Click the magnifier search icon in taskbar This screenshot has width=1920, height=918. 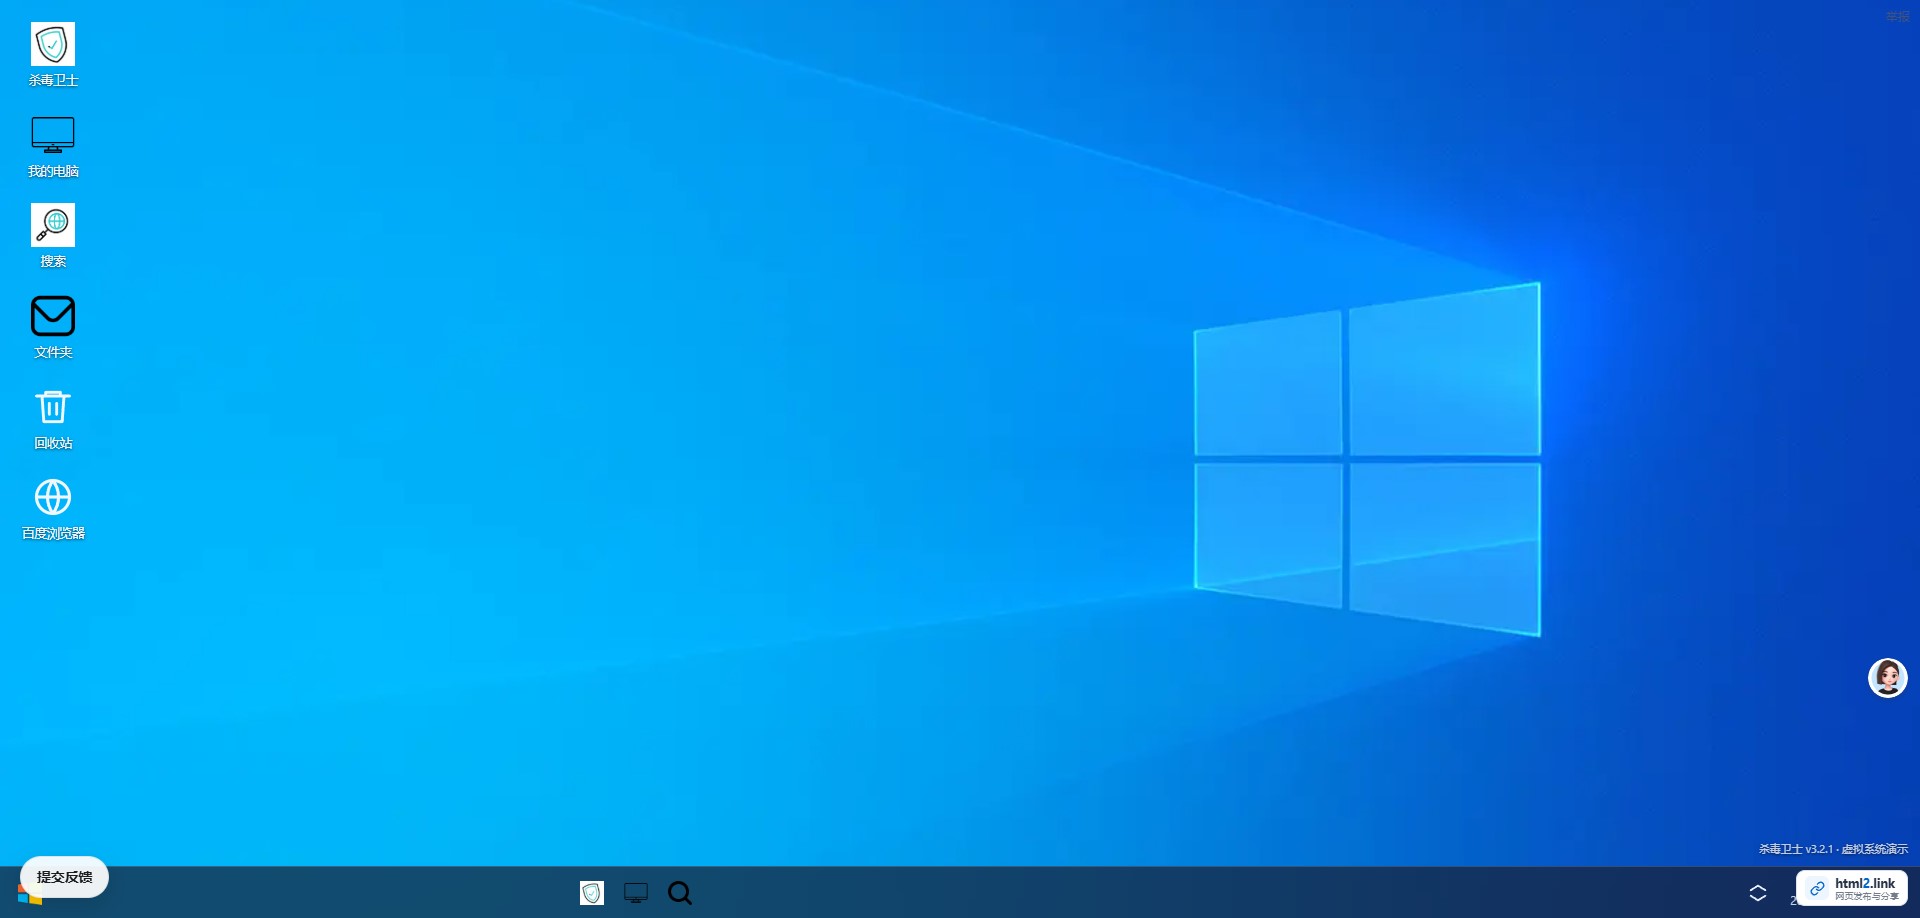(680, 893)
